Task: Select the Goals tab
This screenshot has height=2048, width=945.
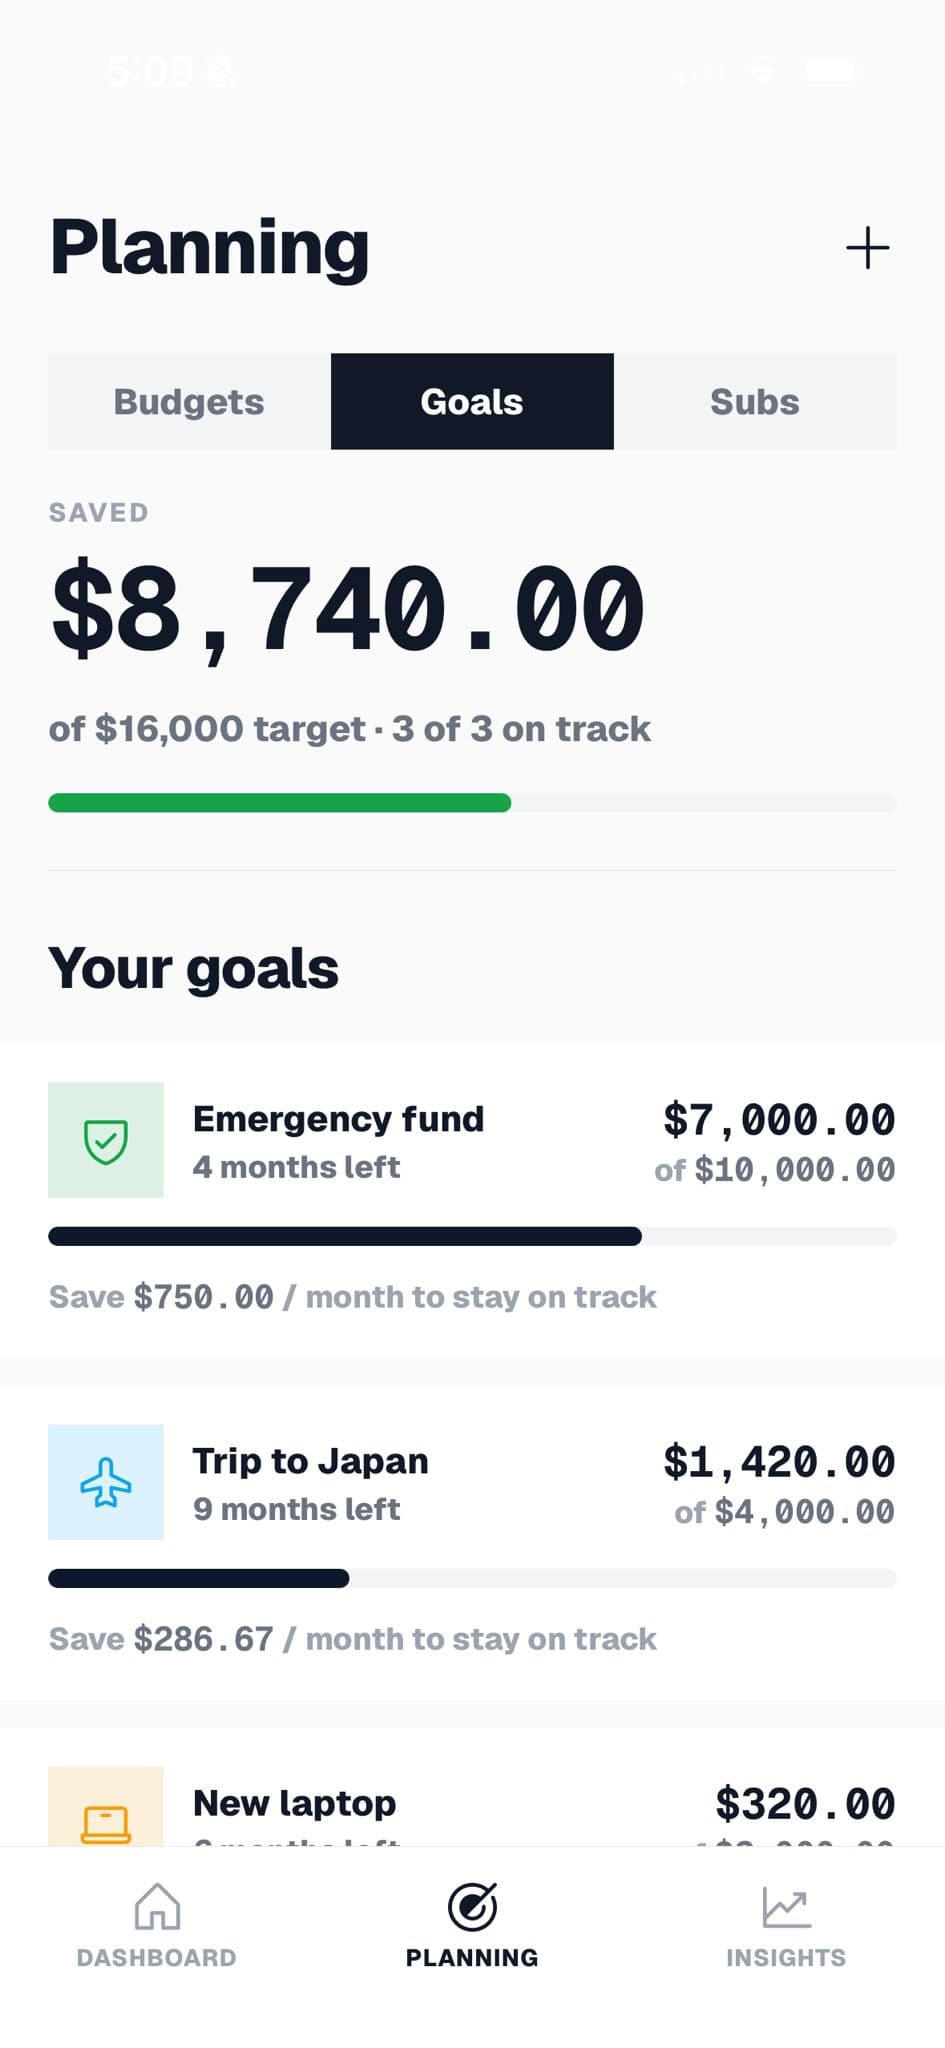Action: pos(472,401)
